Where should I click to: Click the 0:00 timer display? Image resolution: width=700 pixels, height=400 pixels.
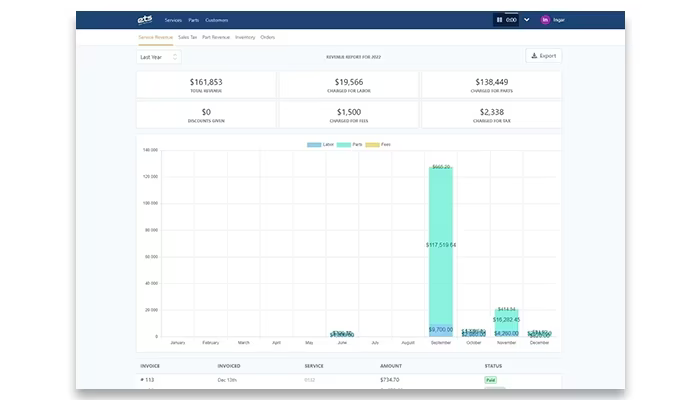(511, 20)
